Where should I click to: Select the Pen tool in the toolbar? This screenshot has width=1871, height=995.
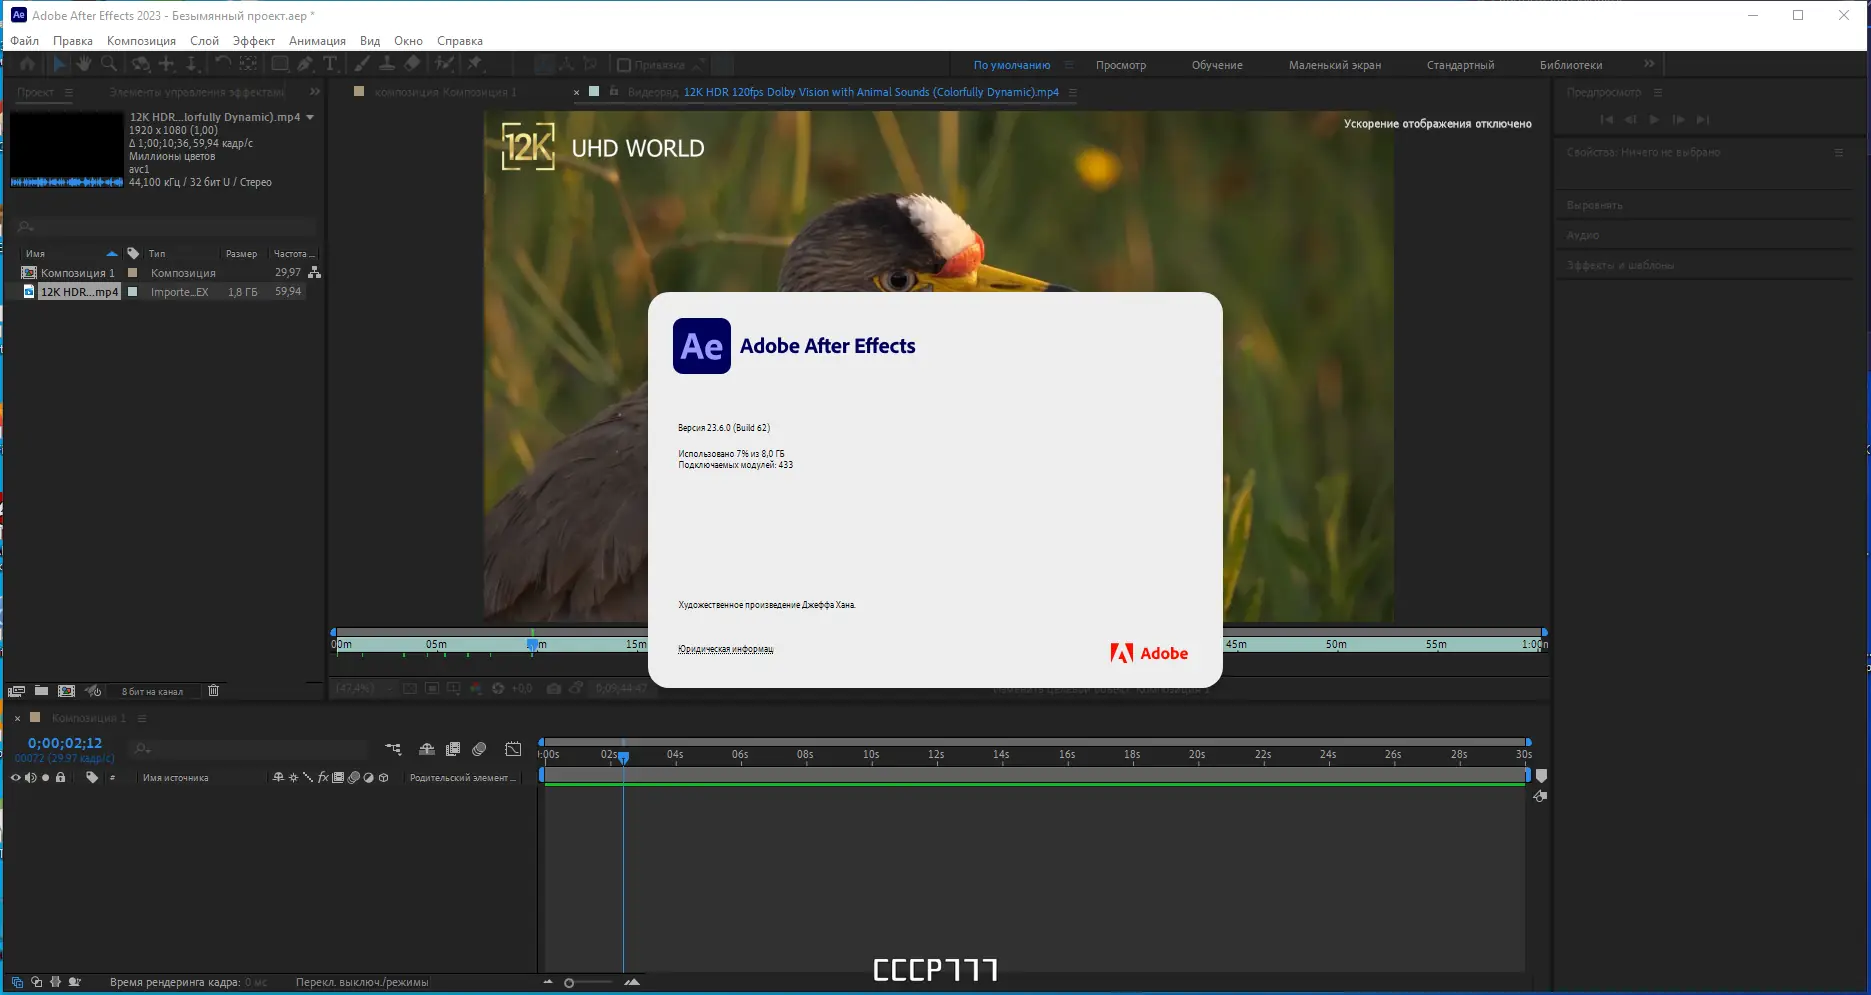[305, 64]
